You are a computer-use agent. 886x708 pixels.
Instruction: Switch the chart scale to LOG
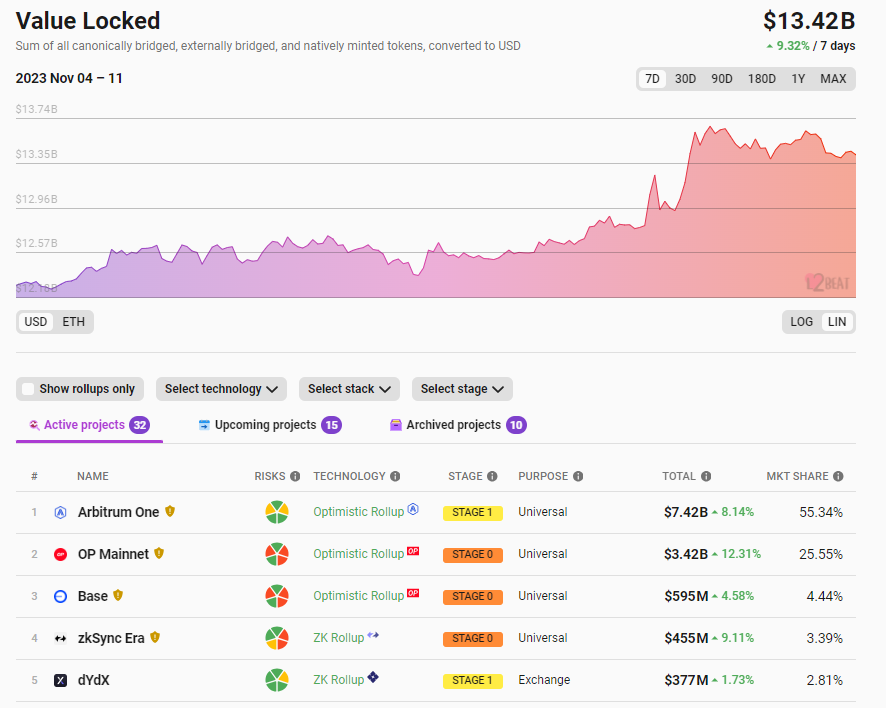pos(801,322)
